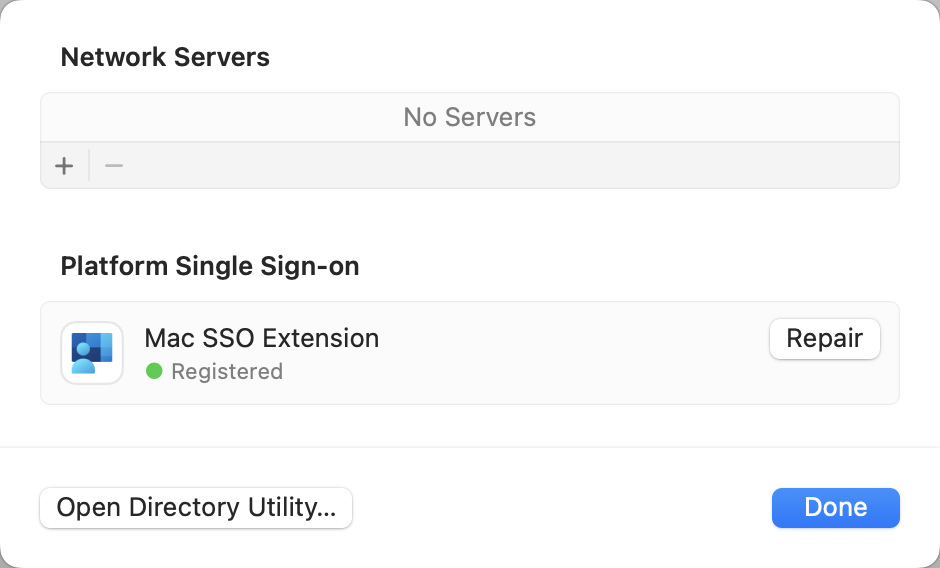
Task: Select the Mac SSO Extension name label
Action: (x=261, y=338)
